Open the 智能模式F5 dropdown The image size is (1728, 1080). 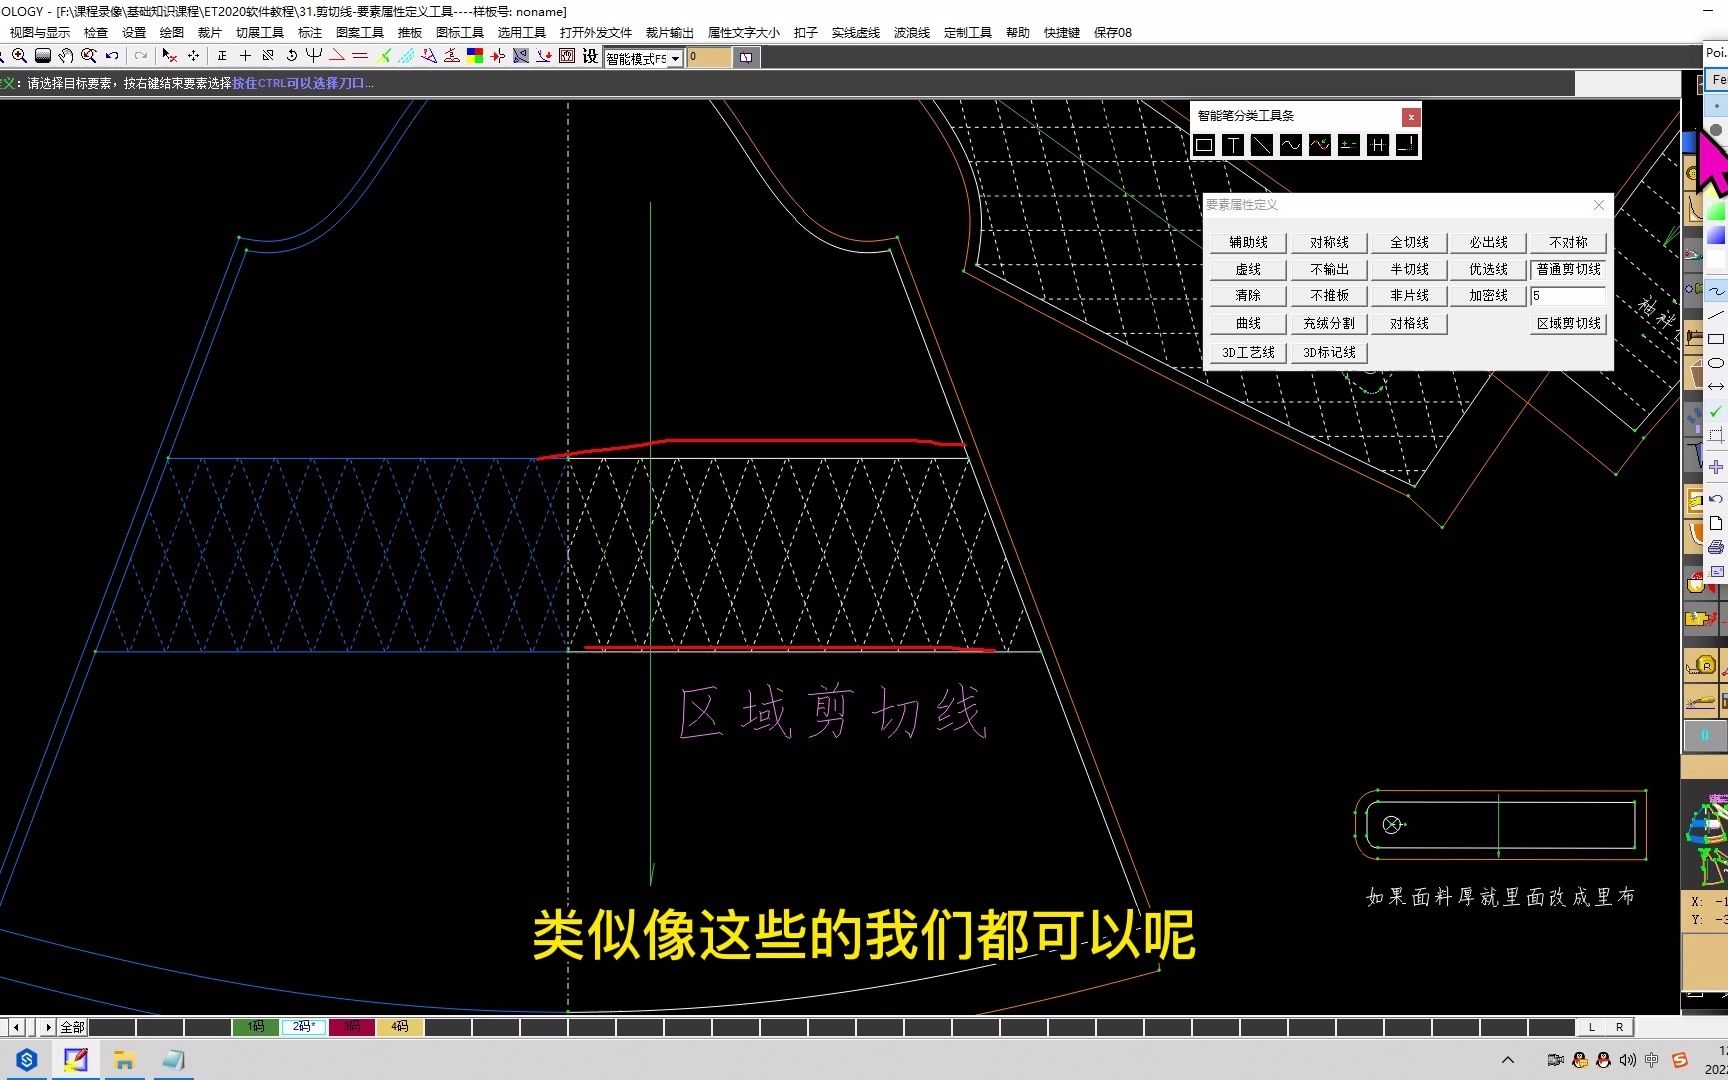(x=676, y=59)
